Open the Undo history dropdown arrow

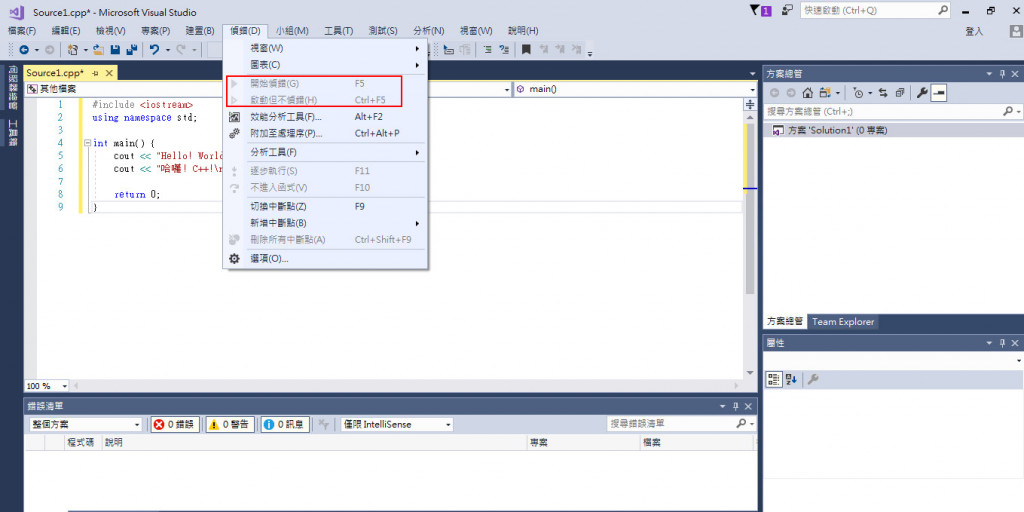[x=167, y=50]
